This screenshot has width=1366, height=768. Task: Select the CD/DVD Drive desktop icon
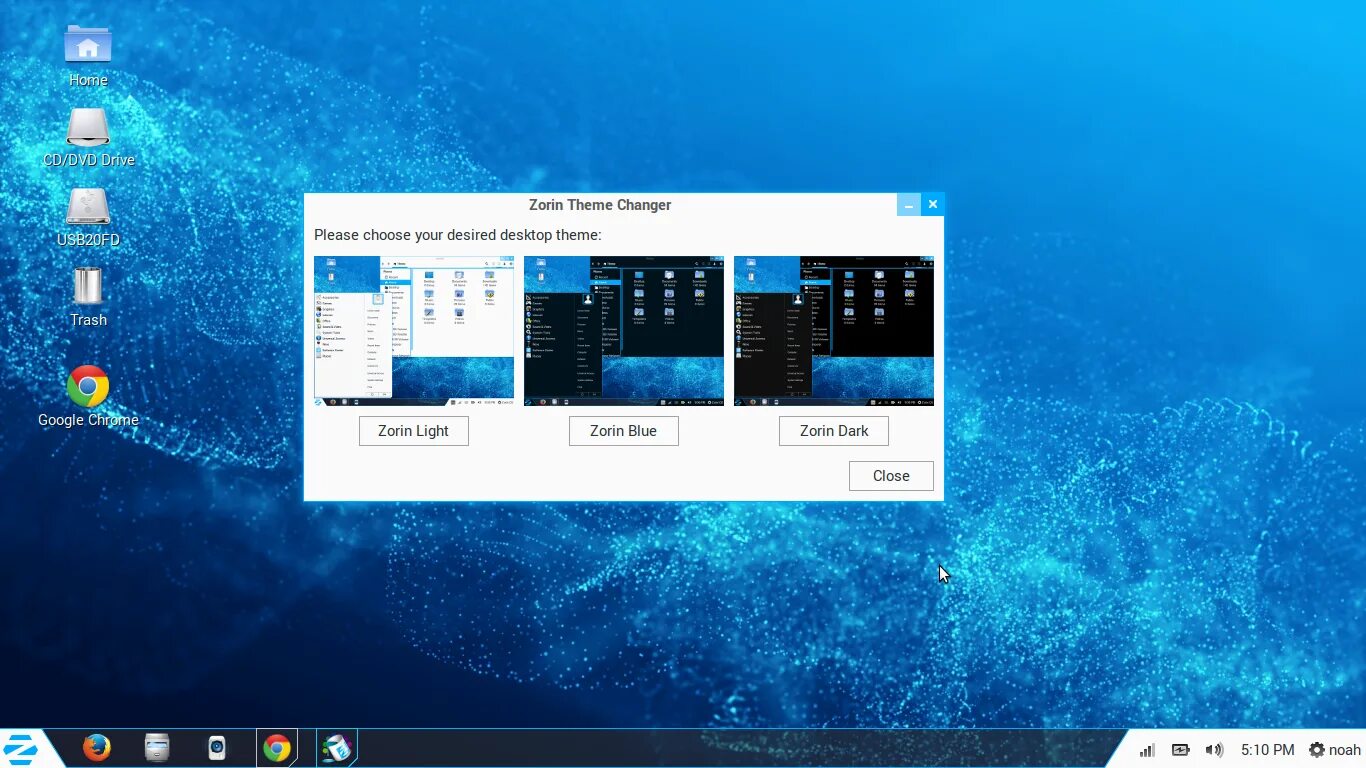point(88,137)
